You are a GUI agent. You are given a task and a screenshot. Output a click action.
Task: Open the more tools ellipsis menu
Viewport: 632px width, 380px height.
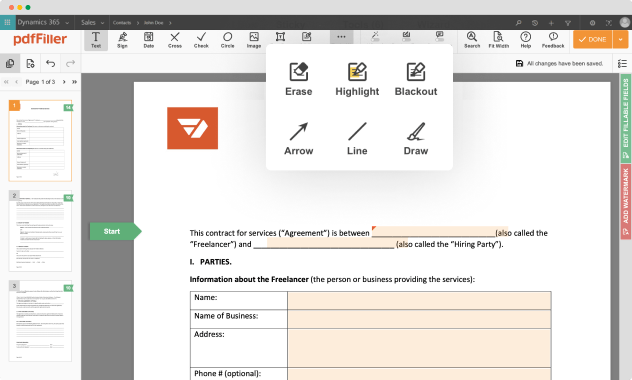341,37
